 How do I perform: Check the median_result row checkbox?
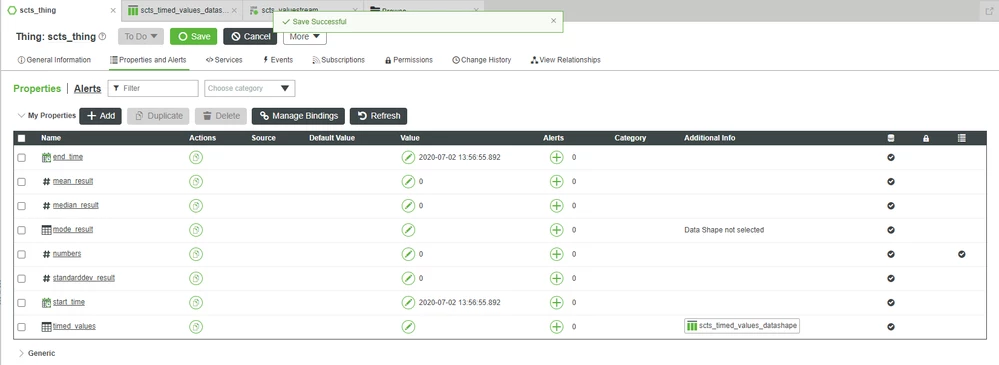22,206
